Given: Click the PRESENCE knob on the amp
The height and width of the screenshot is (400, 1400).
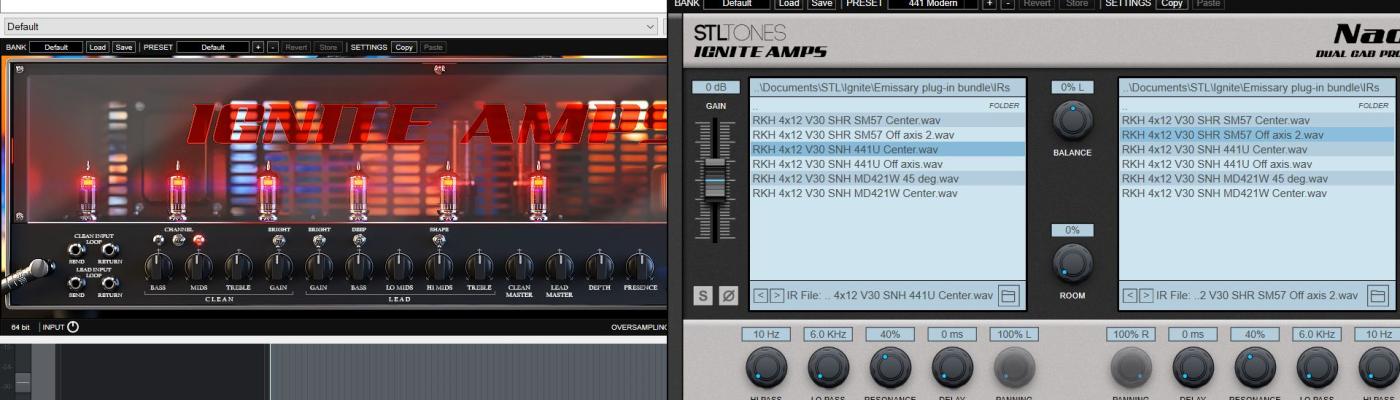Looking at the screenshot, I should (x=639, y=266).
